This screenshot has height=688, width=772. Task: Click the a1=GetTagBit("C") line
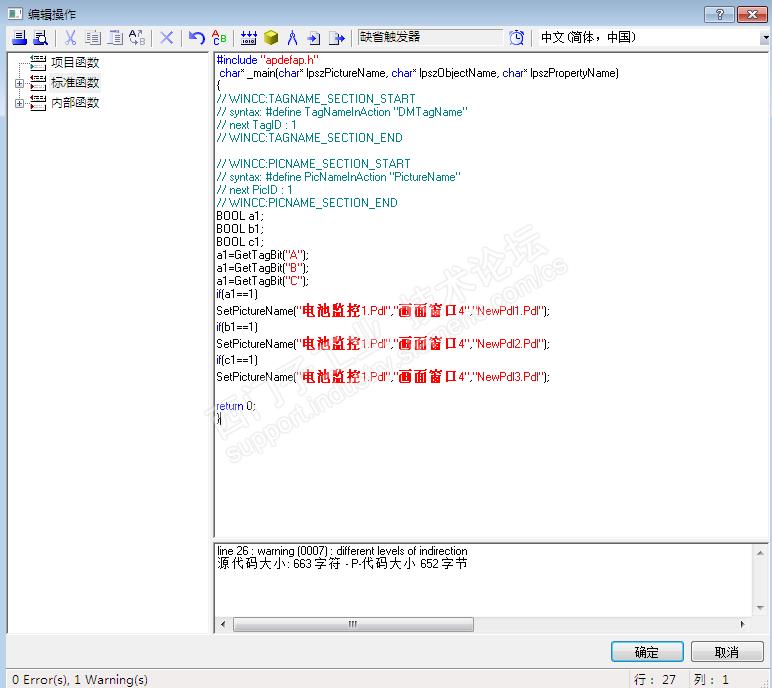262,281
